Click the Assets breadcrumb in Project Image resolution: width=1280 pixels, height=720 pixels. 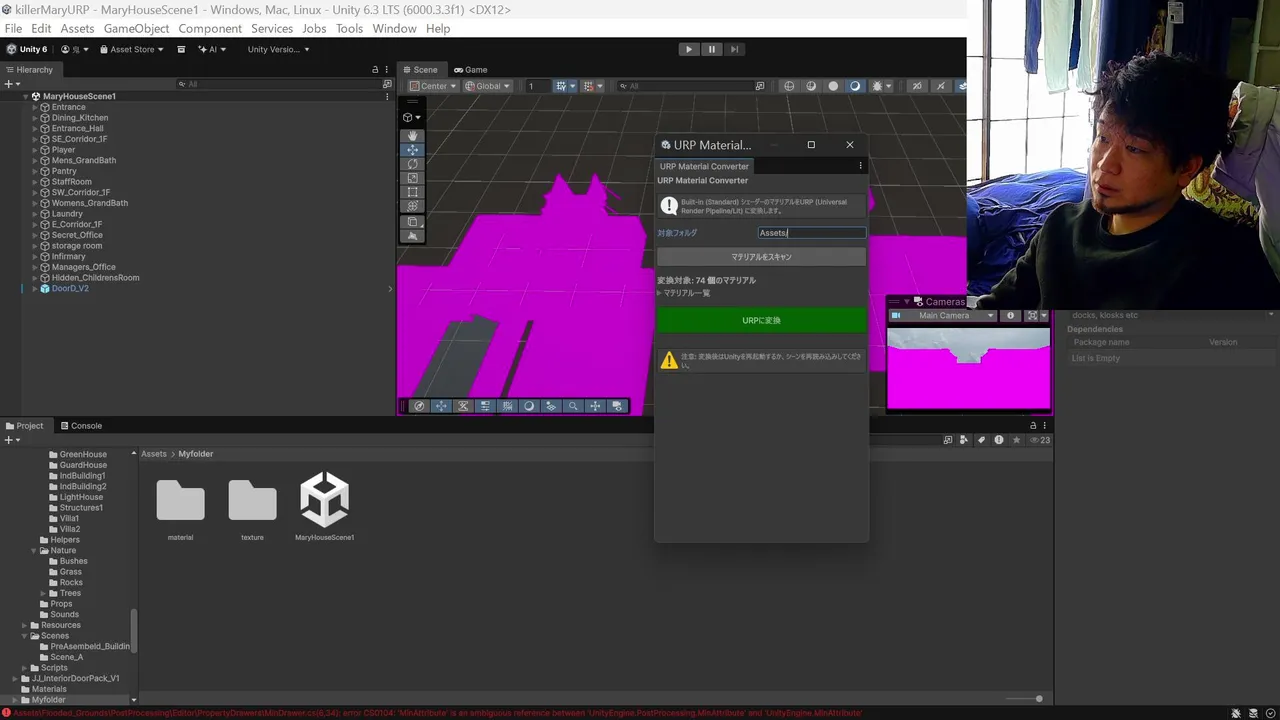point(153,454)
